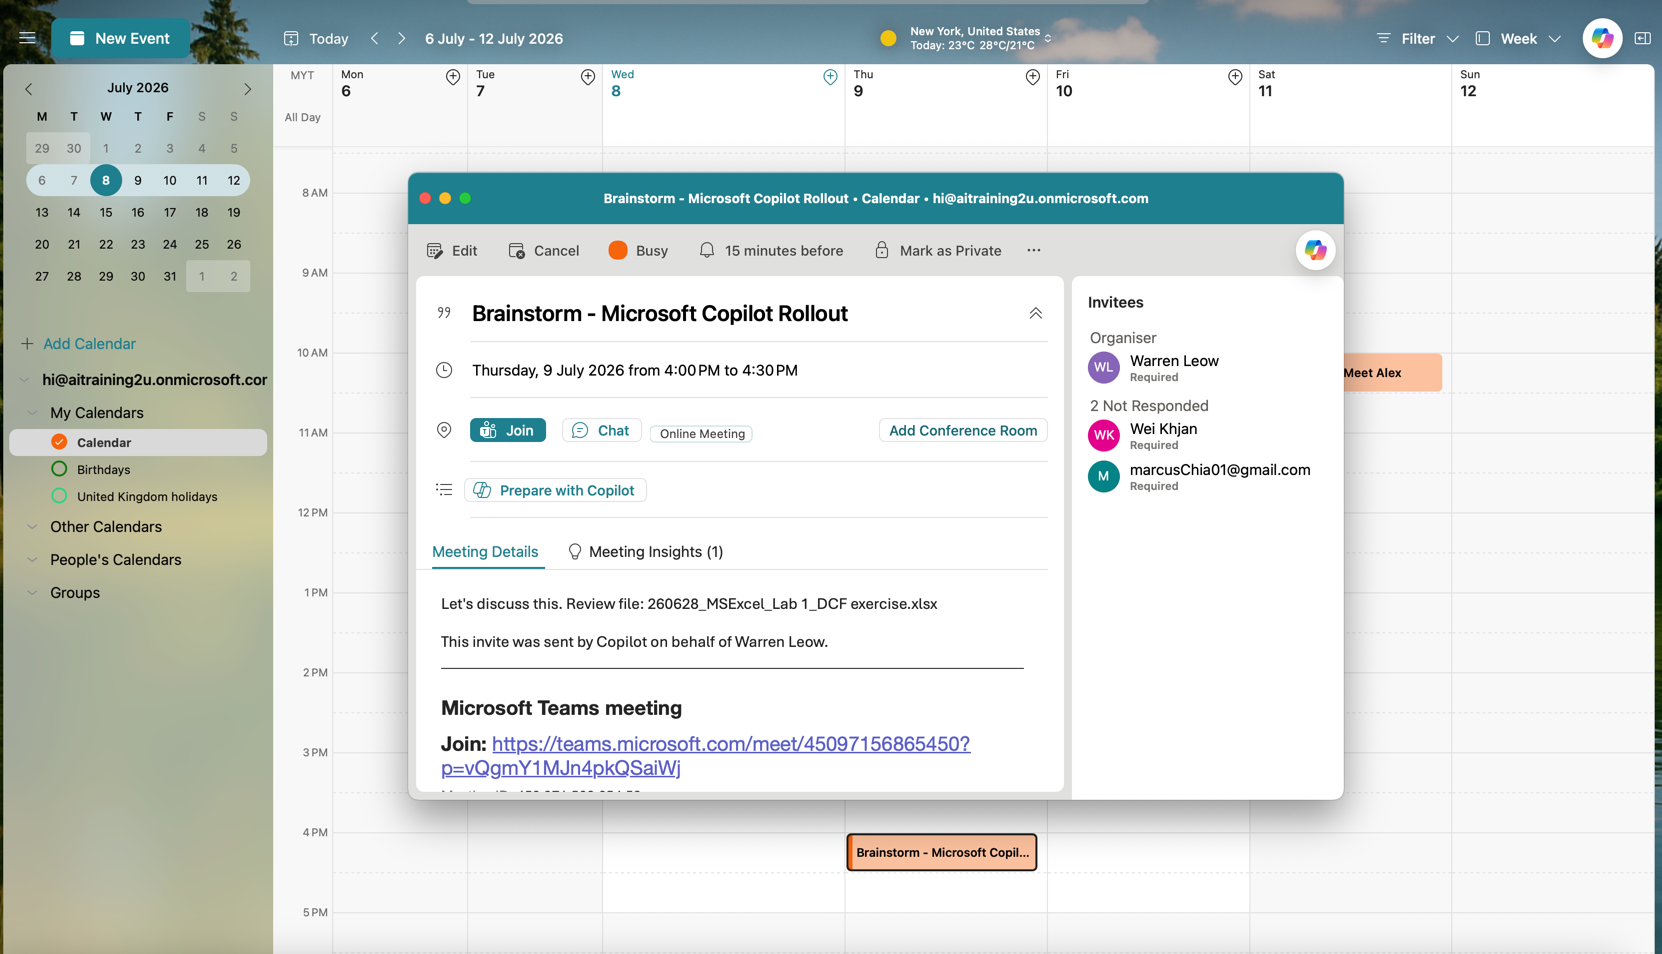Collapse the hi@aitraining2u account section
The image size is (1662, 954).
pyautogui.click(x=25, y=380)
